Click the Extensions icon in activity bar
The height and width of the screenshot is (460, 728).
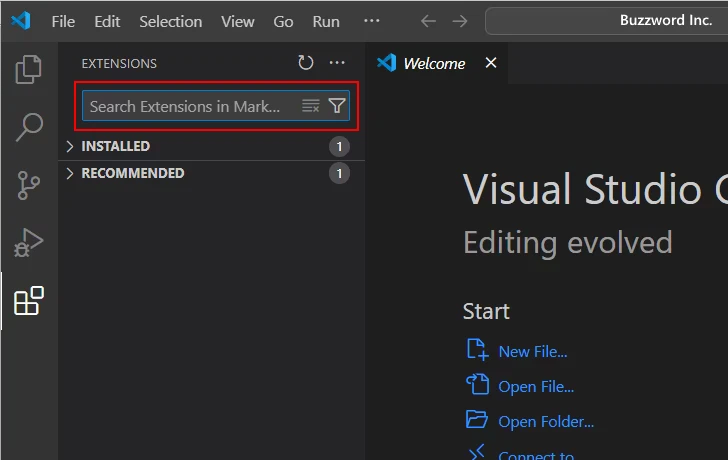pos(29,301)
